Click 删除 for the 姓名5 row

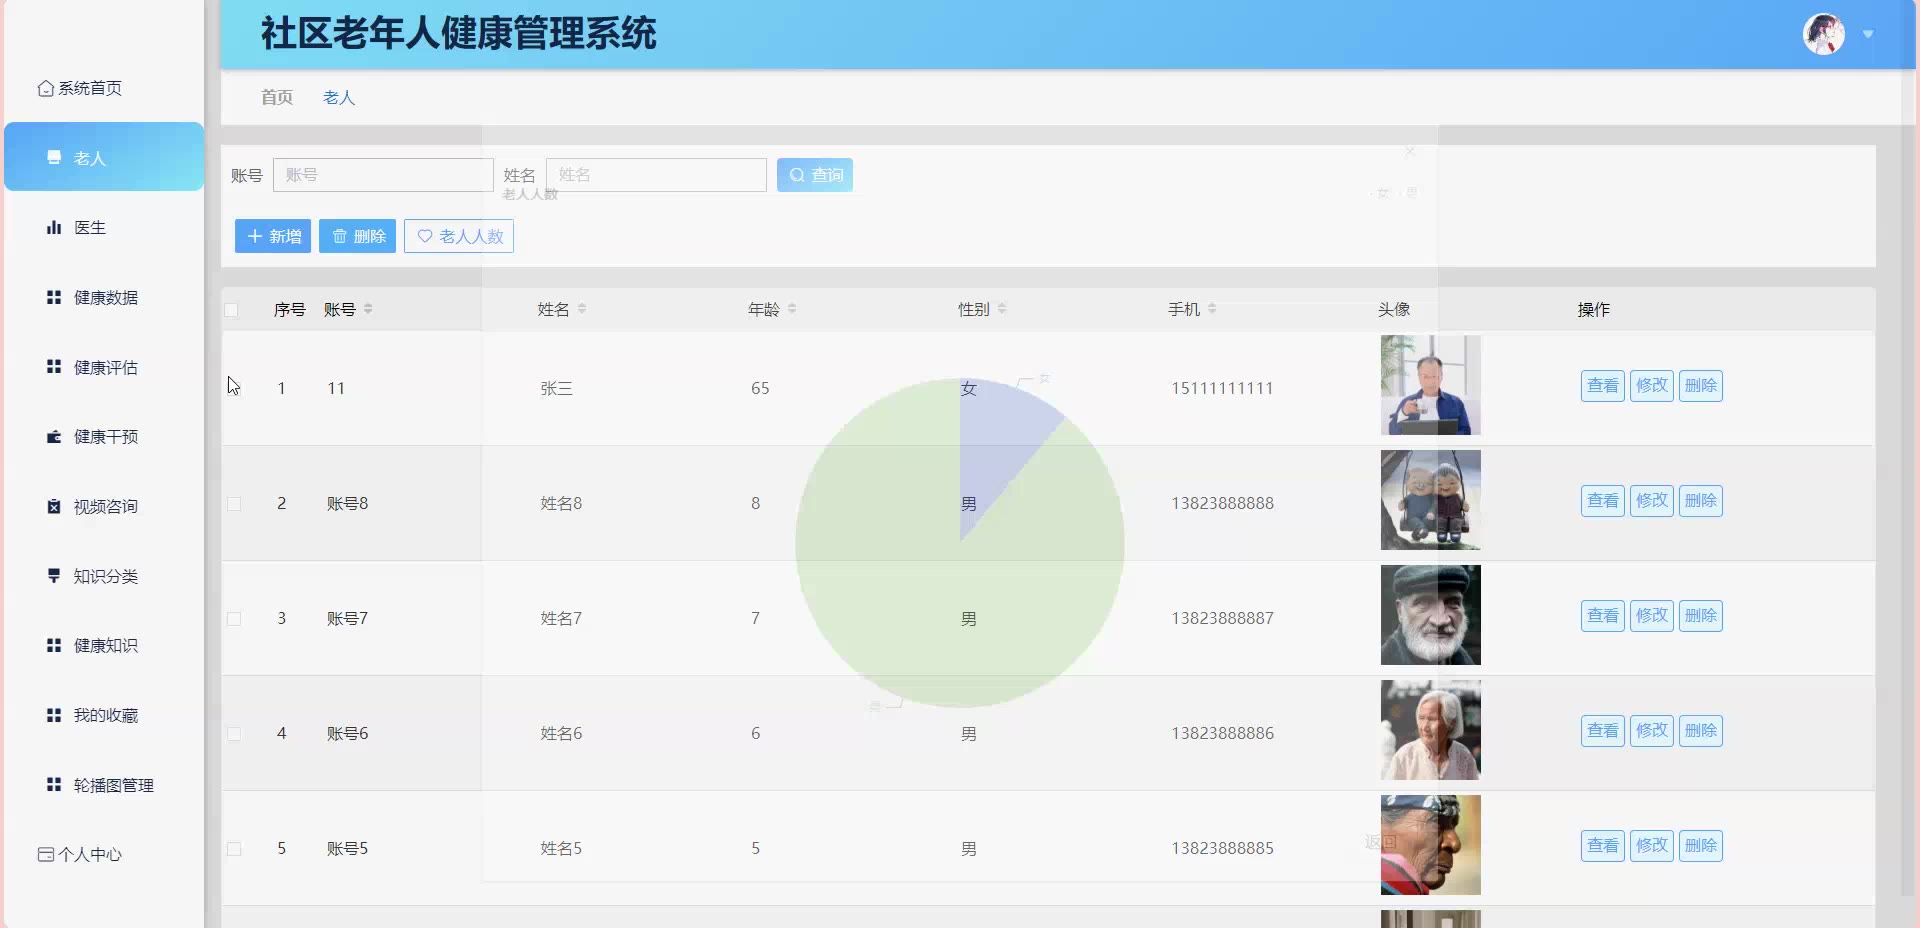pyautogui.click(x=1701, y=846)
